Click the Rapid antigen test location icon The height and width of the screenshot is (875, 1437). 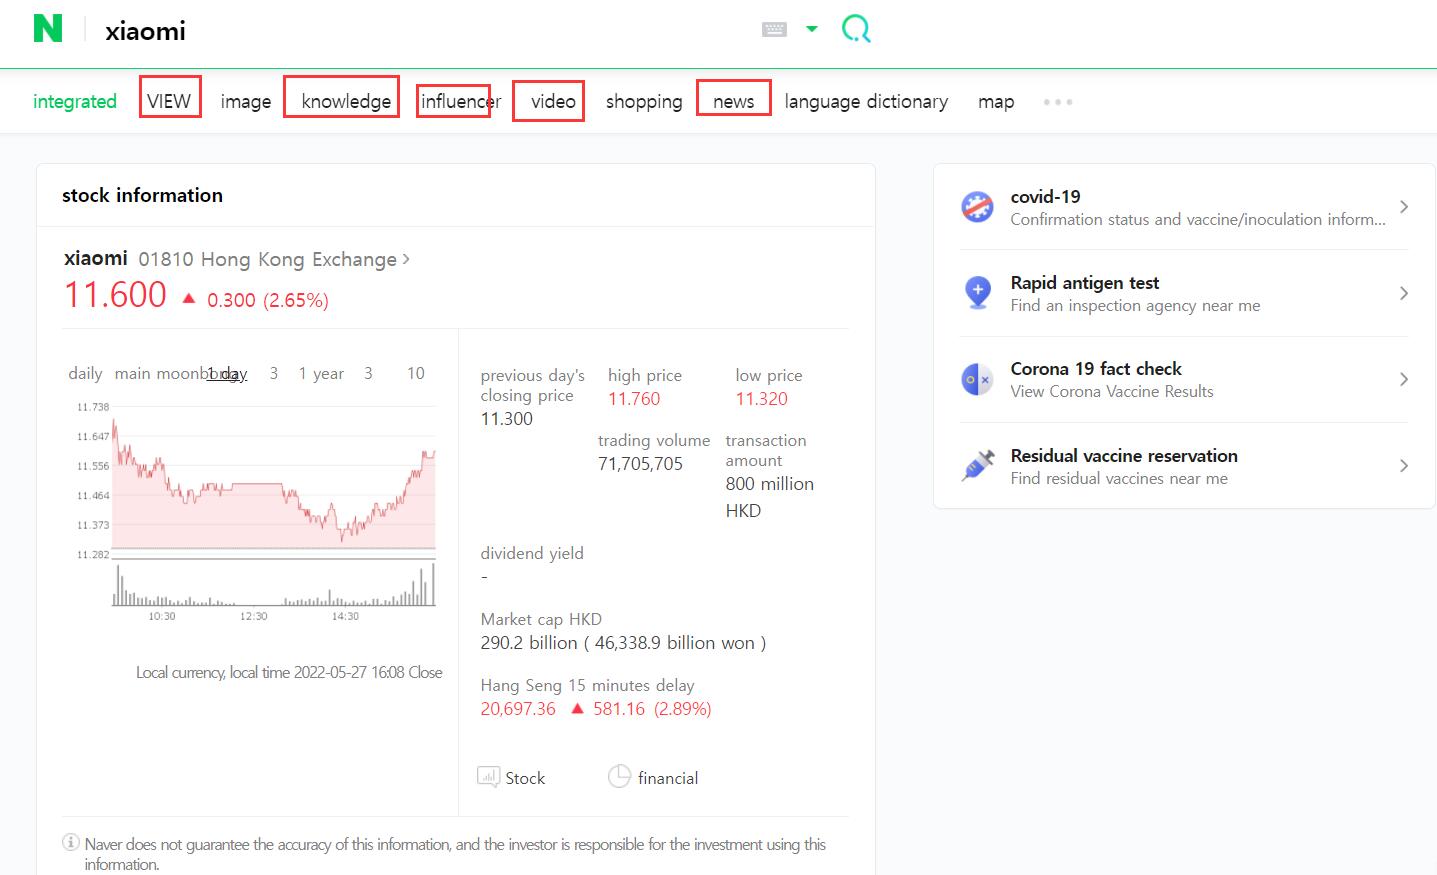coord(977,293)
